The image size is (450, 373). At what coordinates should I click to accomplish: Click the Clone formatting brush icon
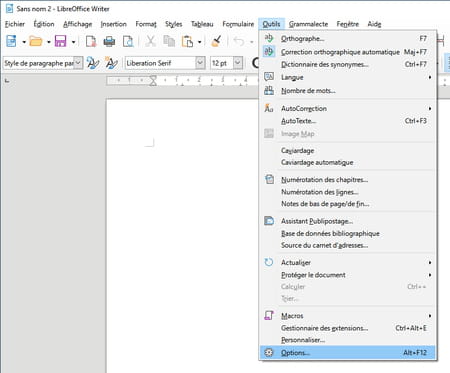tap(217, 41)
